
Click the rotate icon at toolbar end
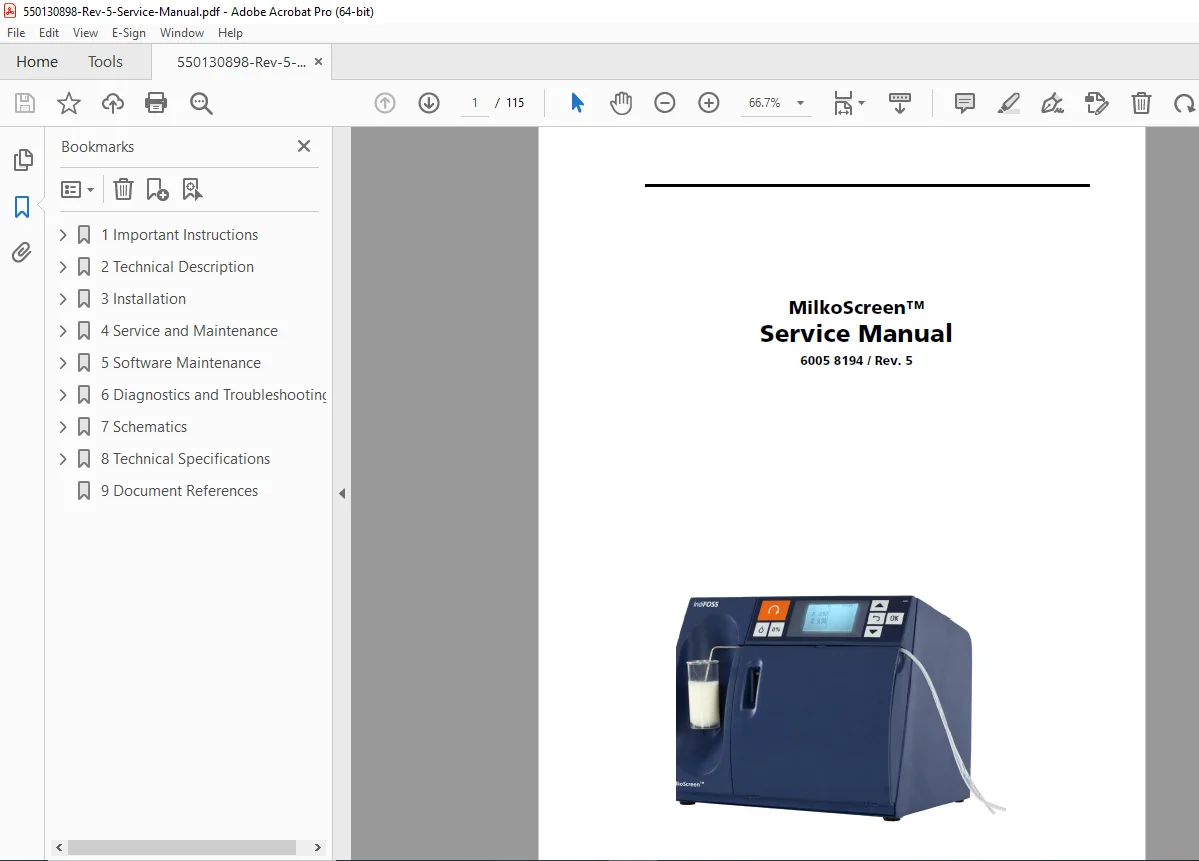[1184, 102]
